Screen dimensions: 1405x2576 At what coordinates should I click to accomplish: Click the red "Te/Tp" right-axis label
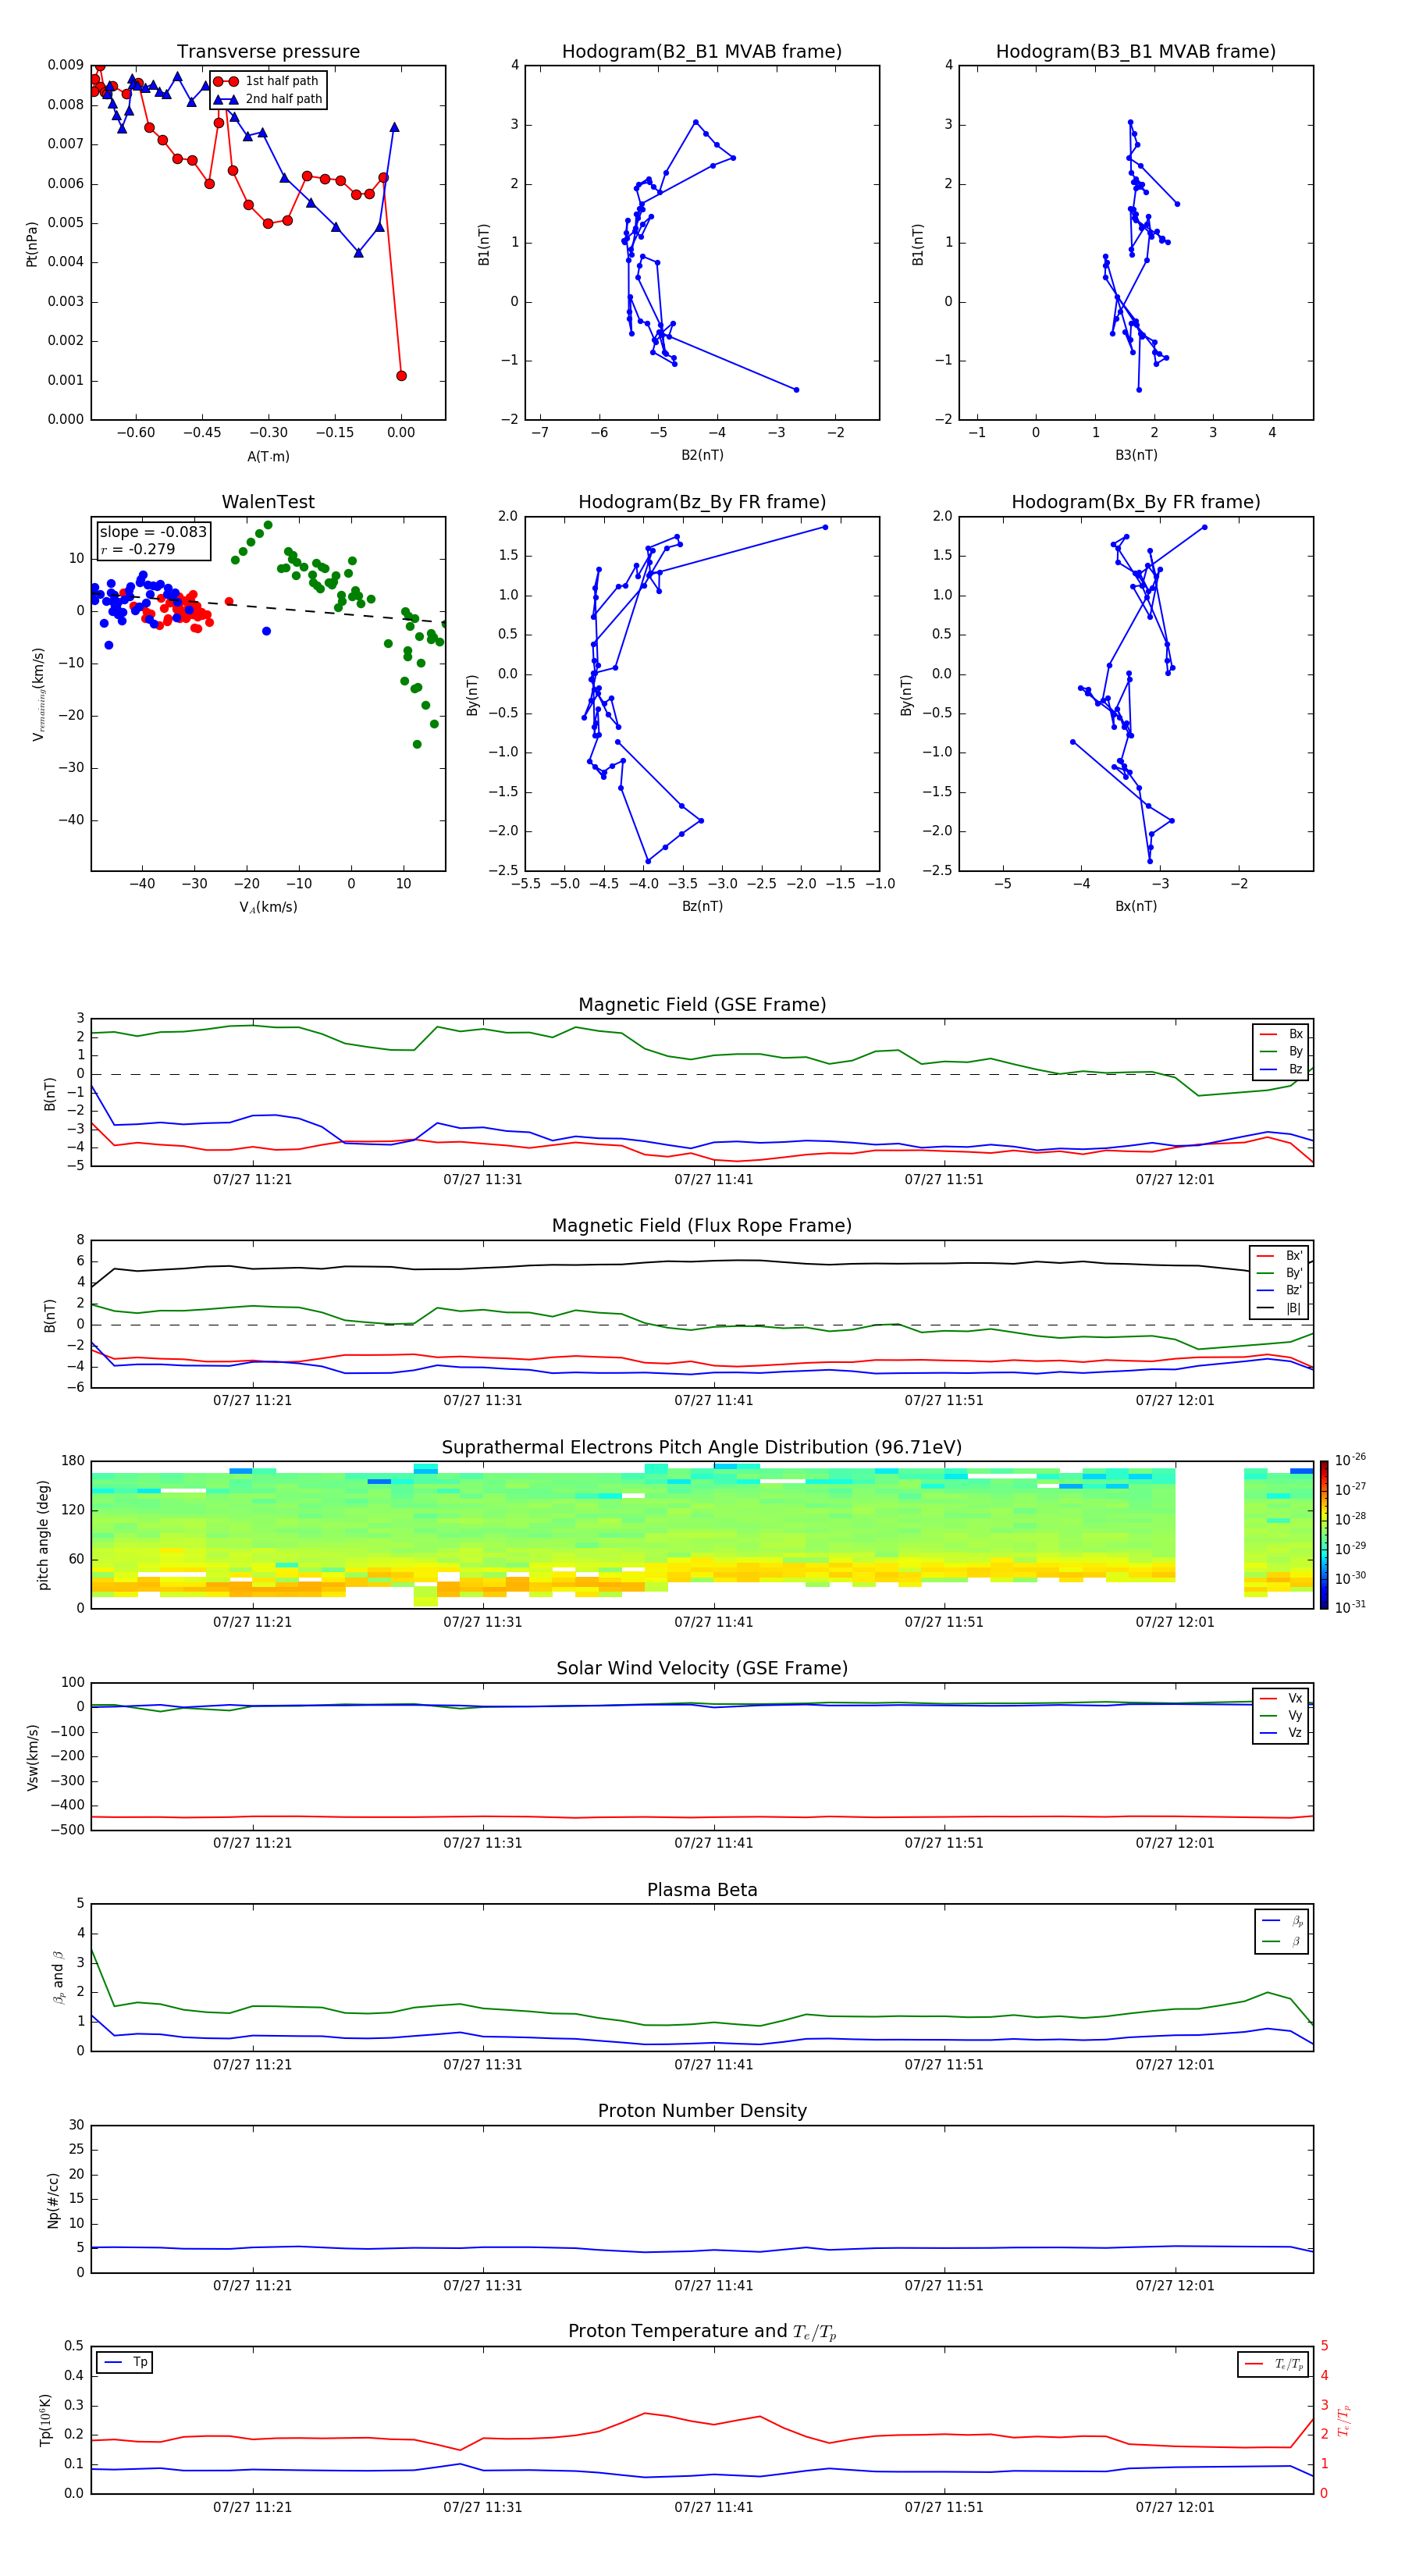click(1344, 2420)
